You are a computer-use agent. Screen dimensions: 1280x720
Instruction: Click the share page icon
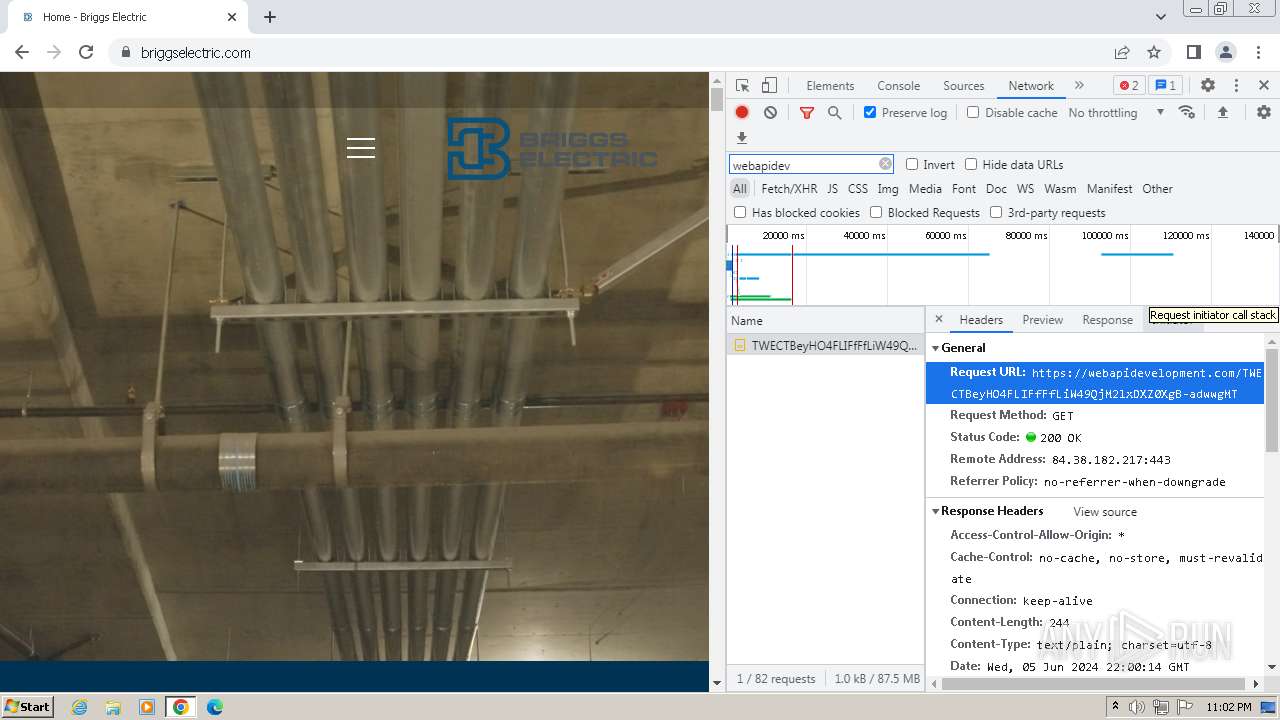1122,52
